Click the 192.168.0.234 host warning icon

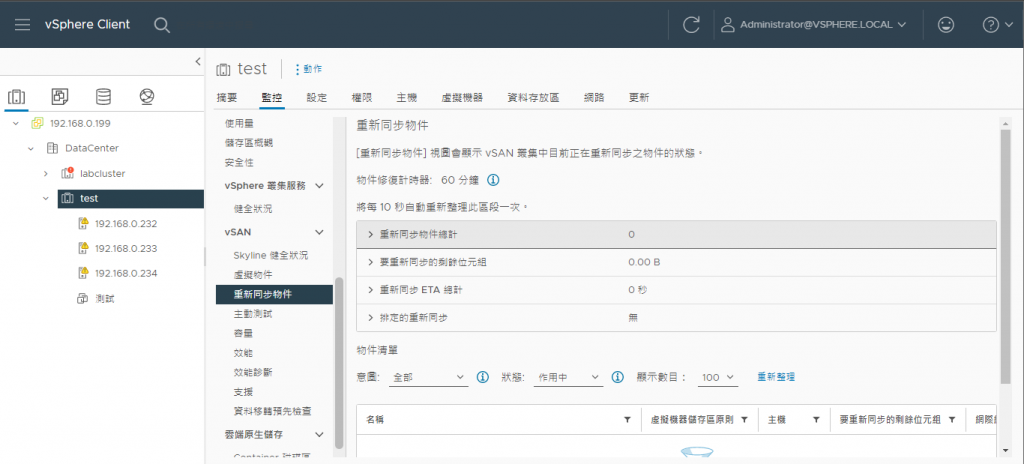(83, 273)
